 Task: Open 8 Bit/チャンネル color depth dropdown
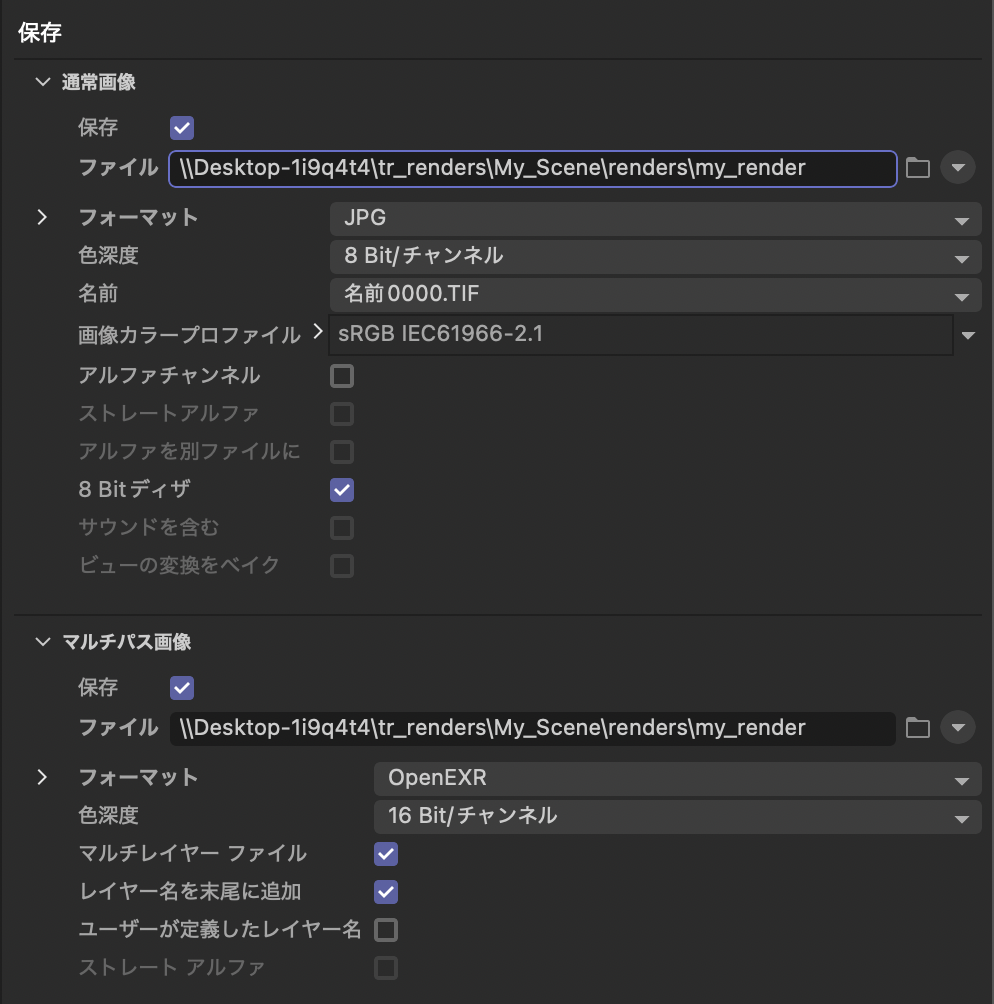[x=655, y=256]
